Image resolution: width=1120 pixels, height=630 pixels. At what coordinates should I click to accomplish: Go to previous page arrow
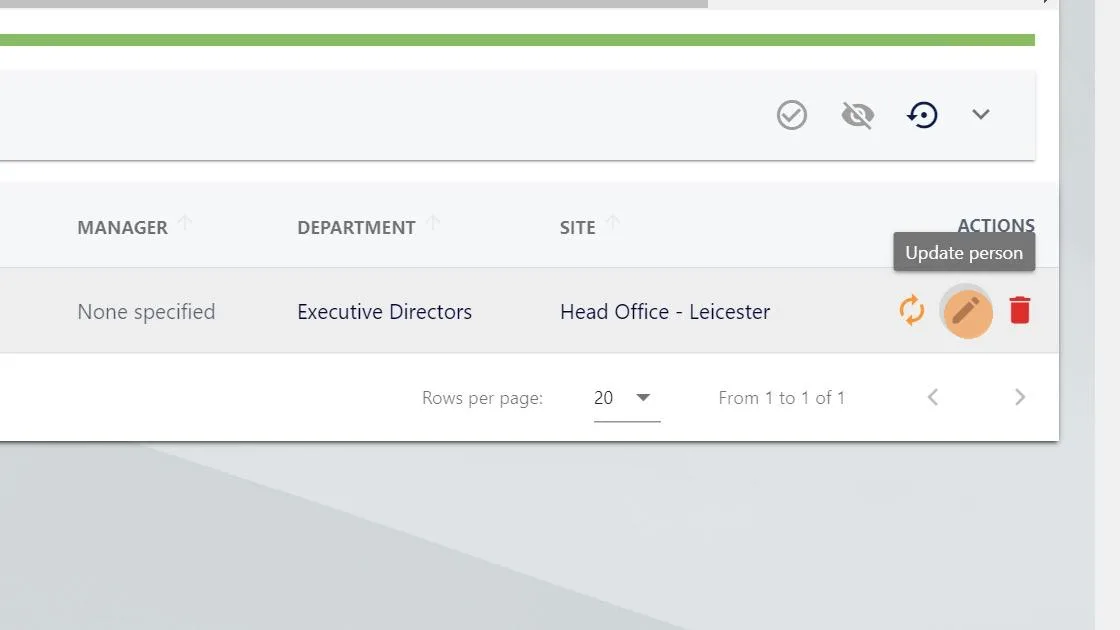coord(932,397)
